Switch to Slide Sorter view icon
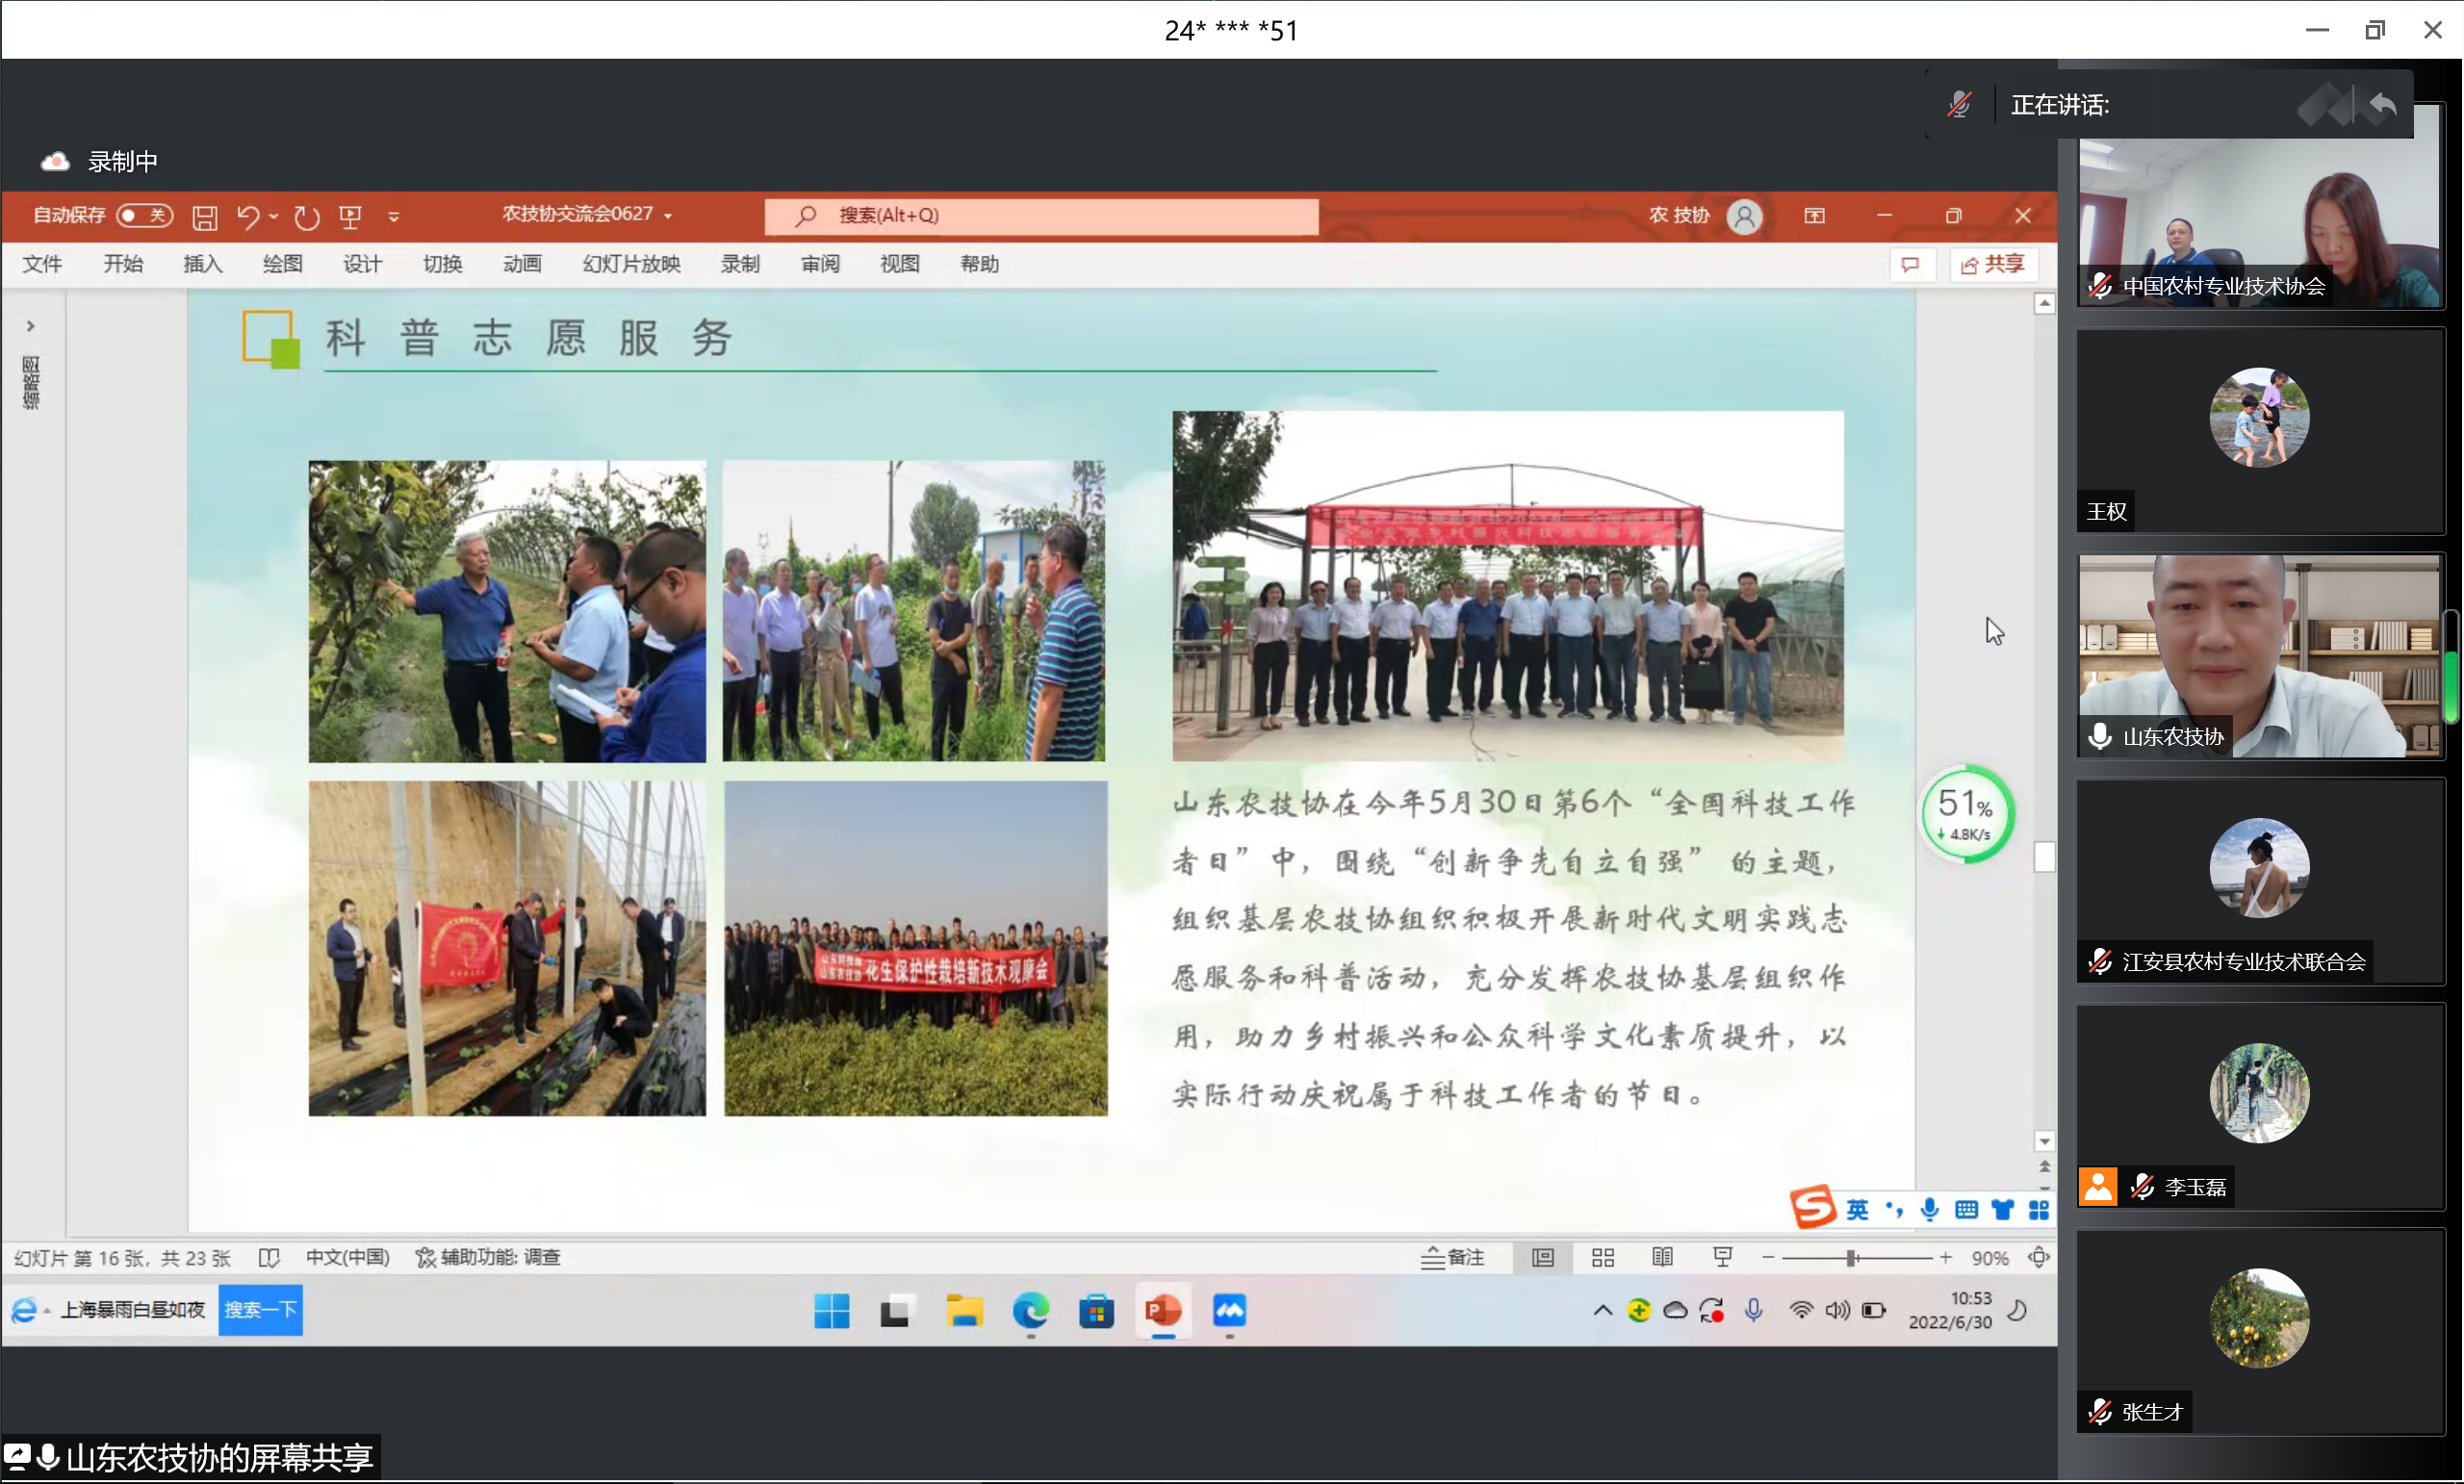Image resolution: width=2464 pixels, height=1484 pixels. pos(1603,1257)
